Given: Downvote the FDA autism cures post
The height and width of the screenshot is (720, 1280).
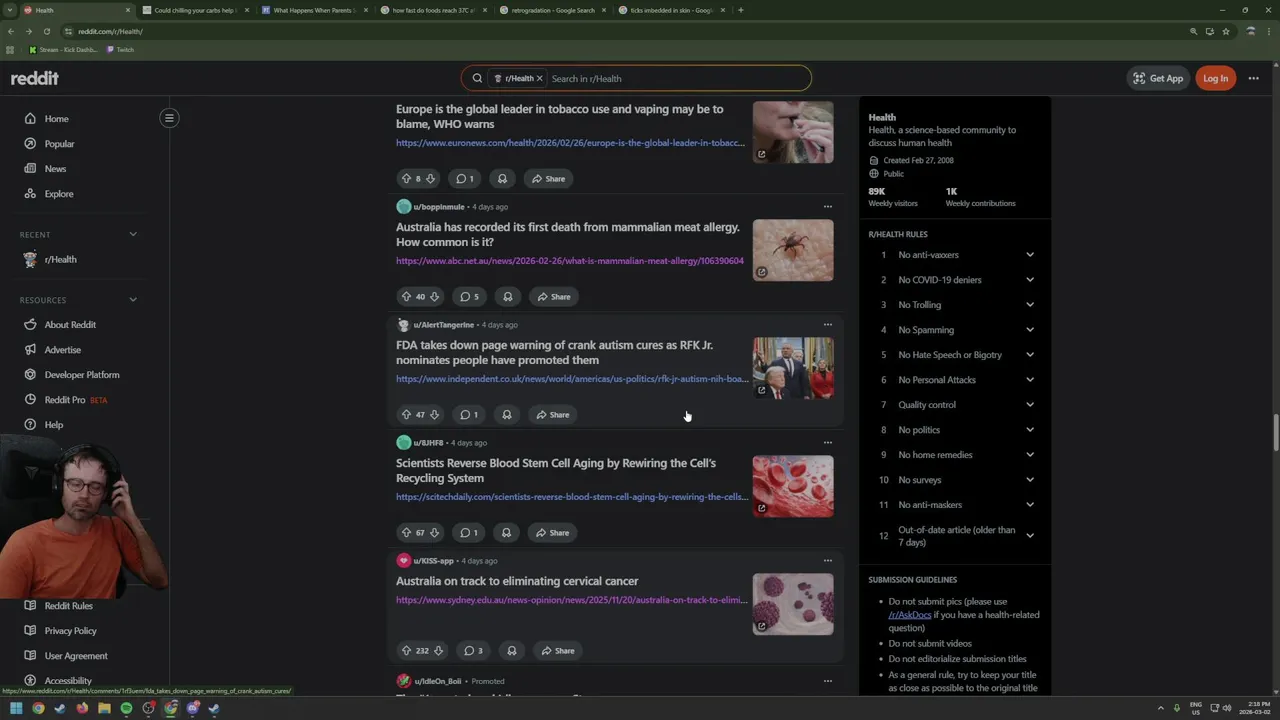Looking at the screenshot, I should click(x=434, y=415).
